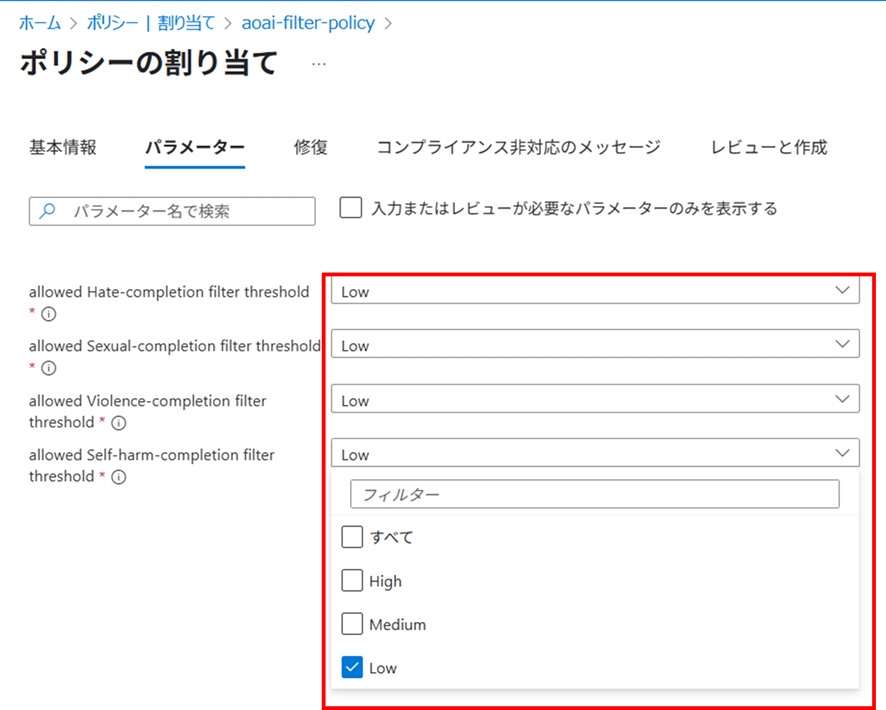Enable showing only parameters needing input or review
Viewport: 886px width, 710px height.
click(x=351, y=207)
